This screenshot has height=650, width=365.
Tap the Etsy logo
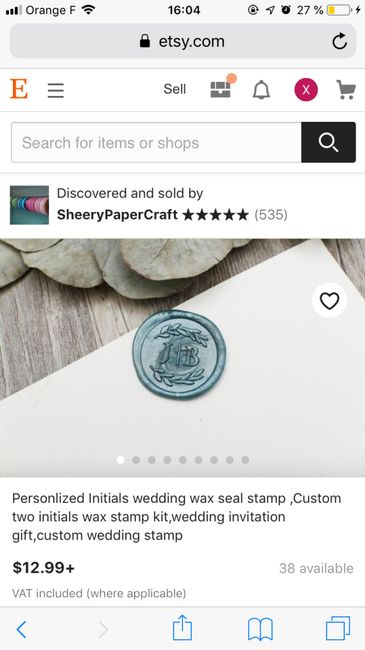[x=19, y=89]
